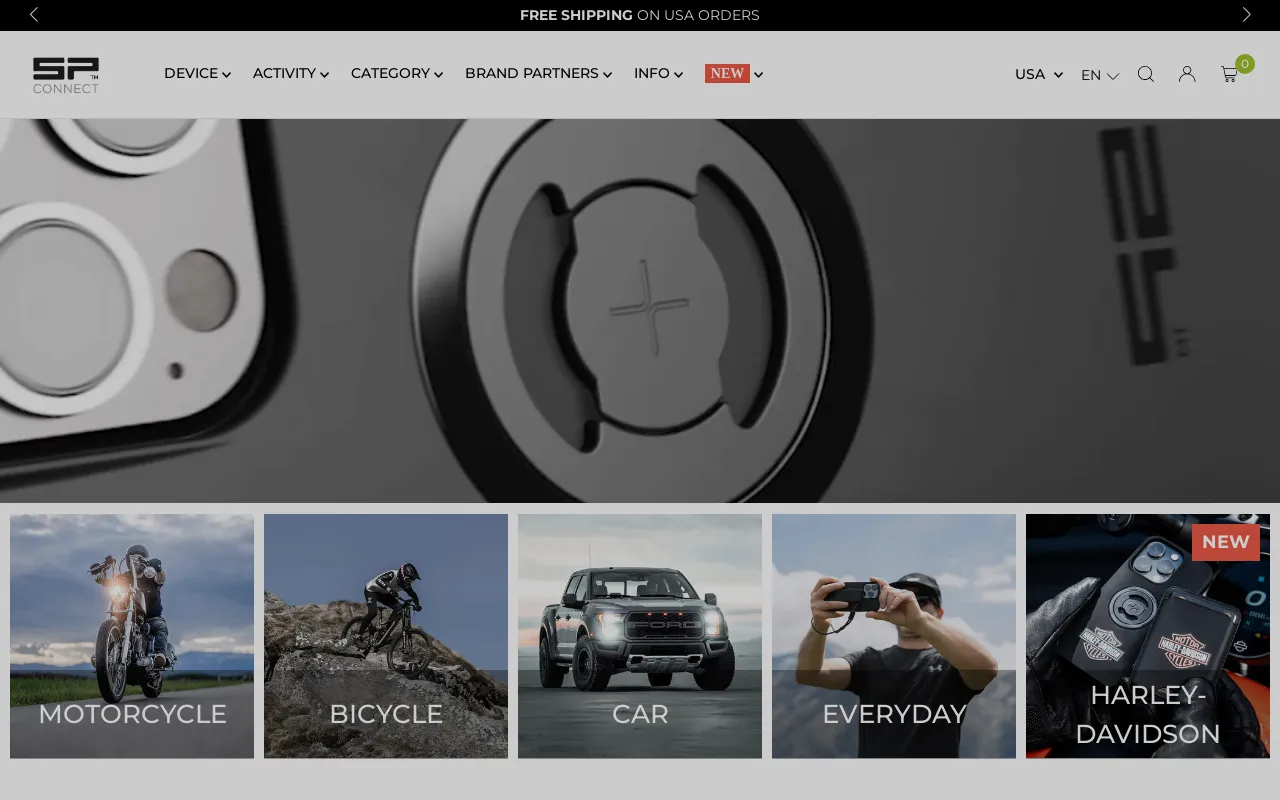Open the HARLEY-DAVIDSON category tile
This screenshot has height=800, width=1280.
(1148, 636)
